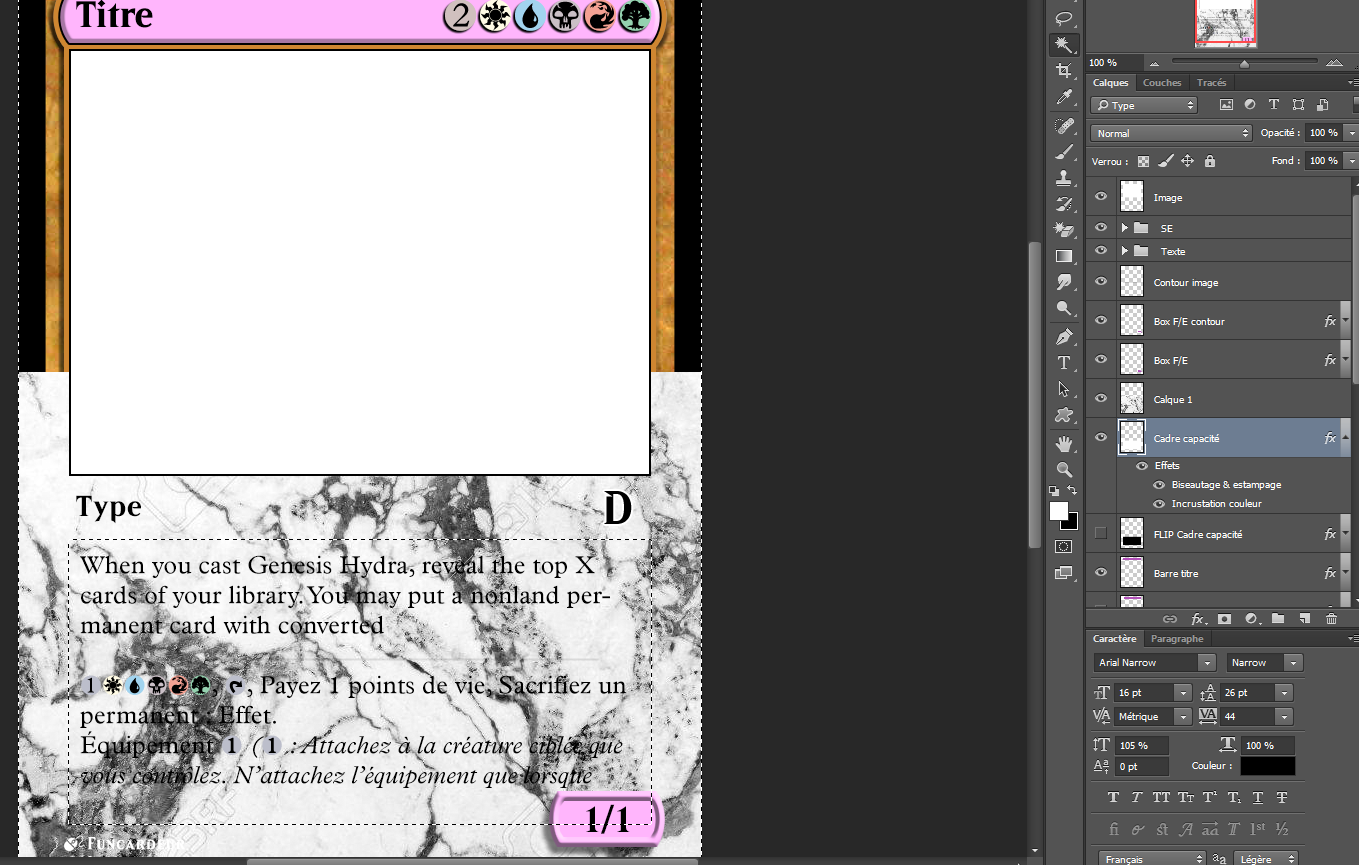Hide the Contour image layer
This screenshot has width=1359, height=865.
(x=1101, y=282)
